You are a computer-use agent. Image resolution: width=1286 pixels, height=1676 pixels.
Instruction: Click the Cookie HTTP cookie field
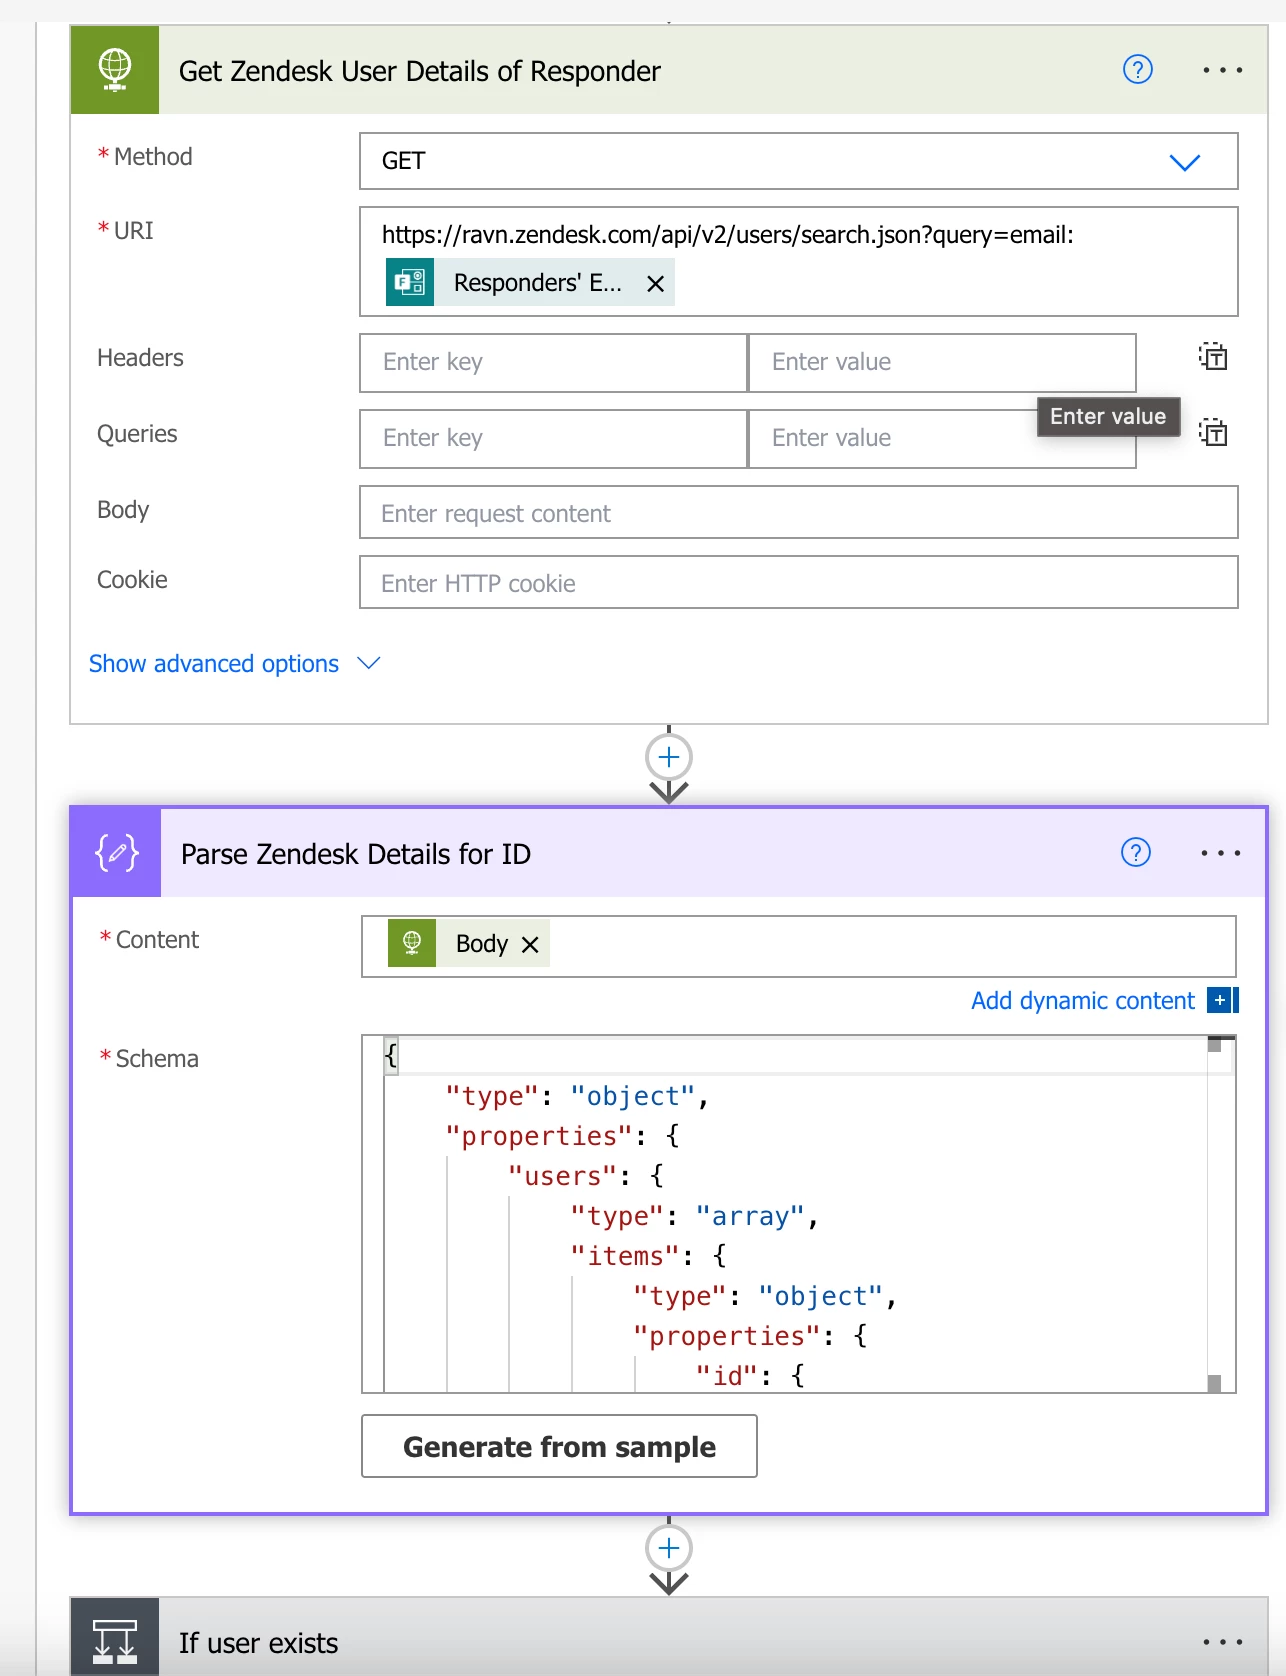tap(798, 582)
